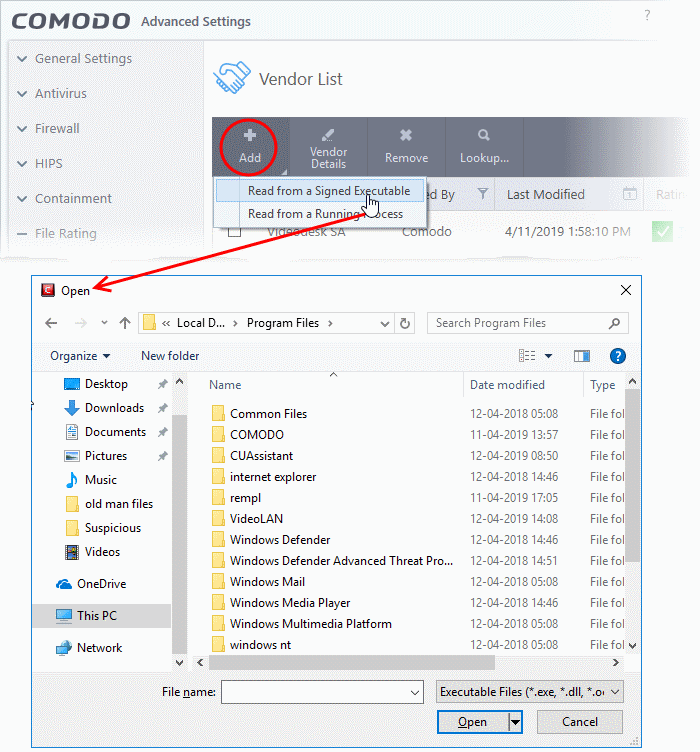
Task: Go up one folder level
Action: pyautogui.click(x=125, y=323)
